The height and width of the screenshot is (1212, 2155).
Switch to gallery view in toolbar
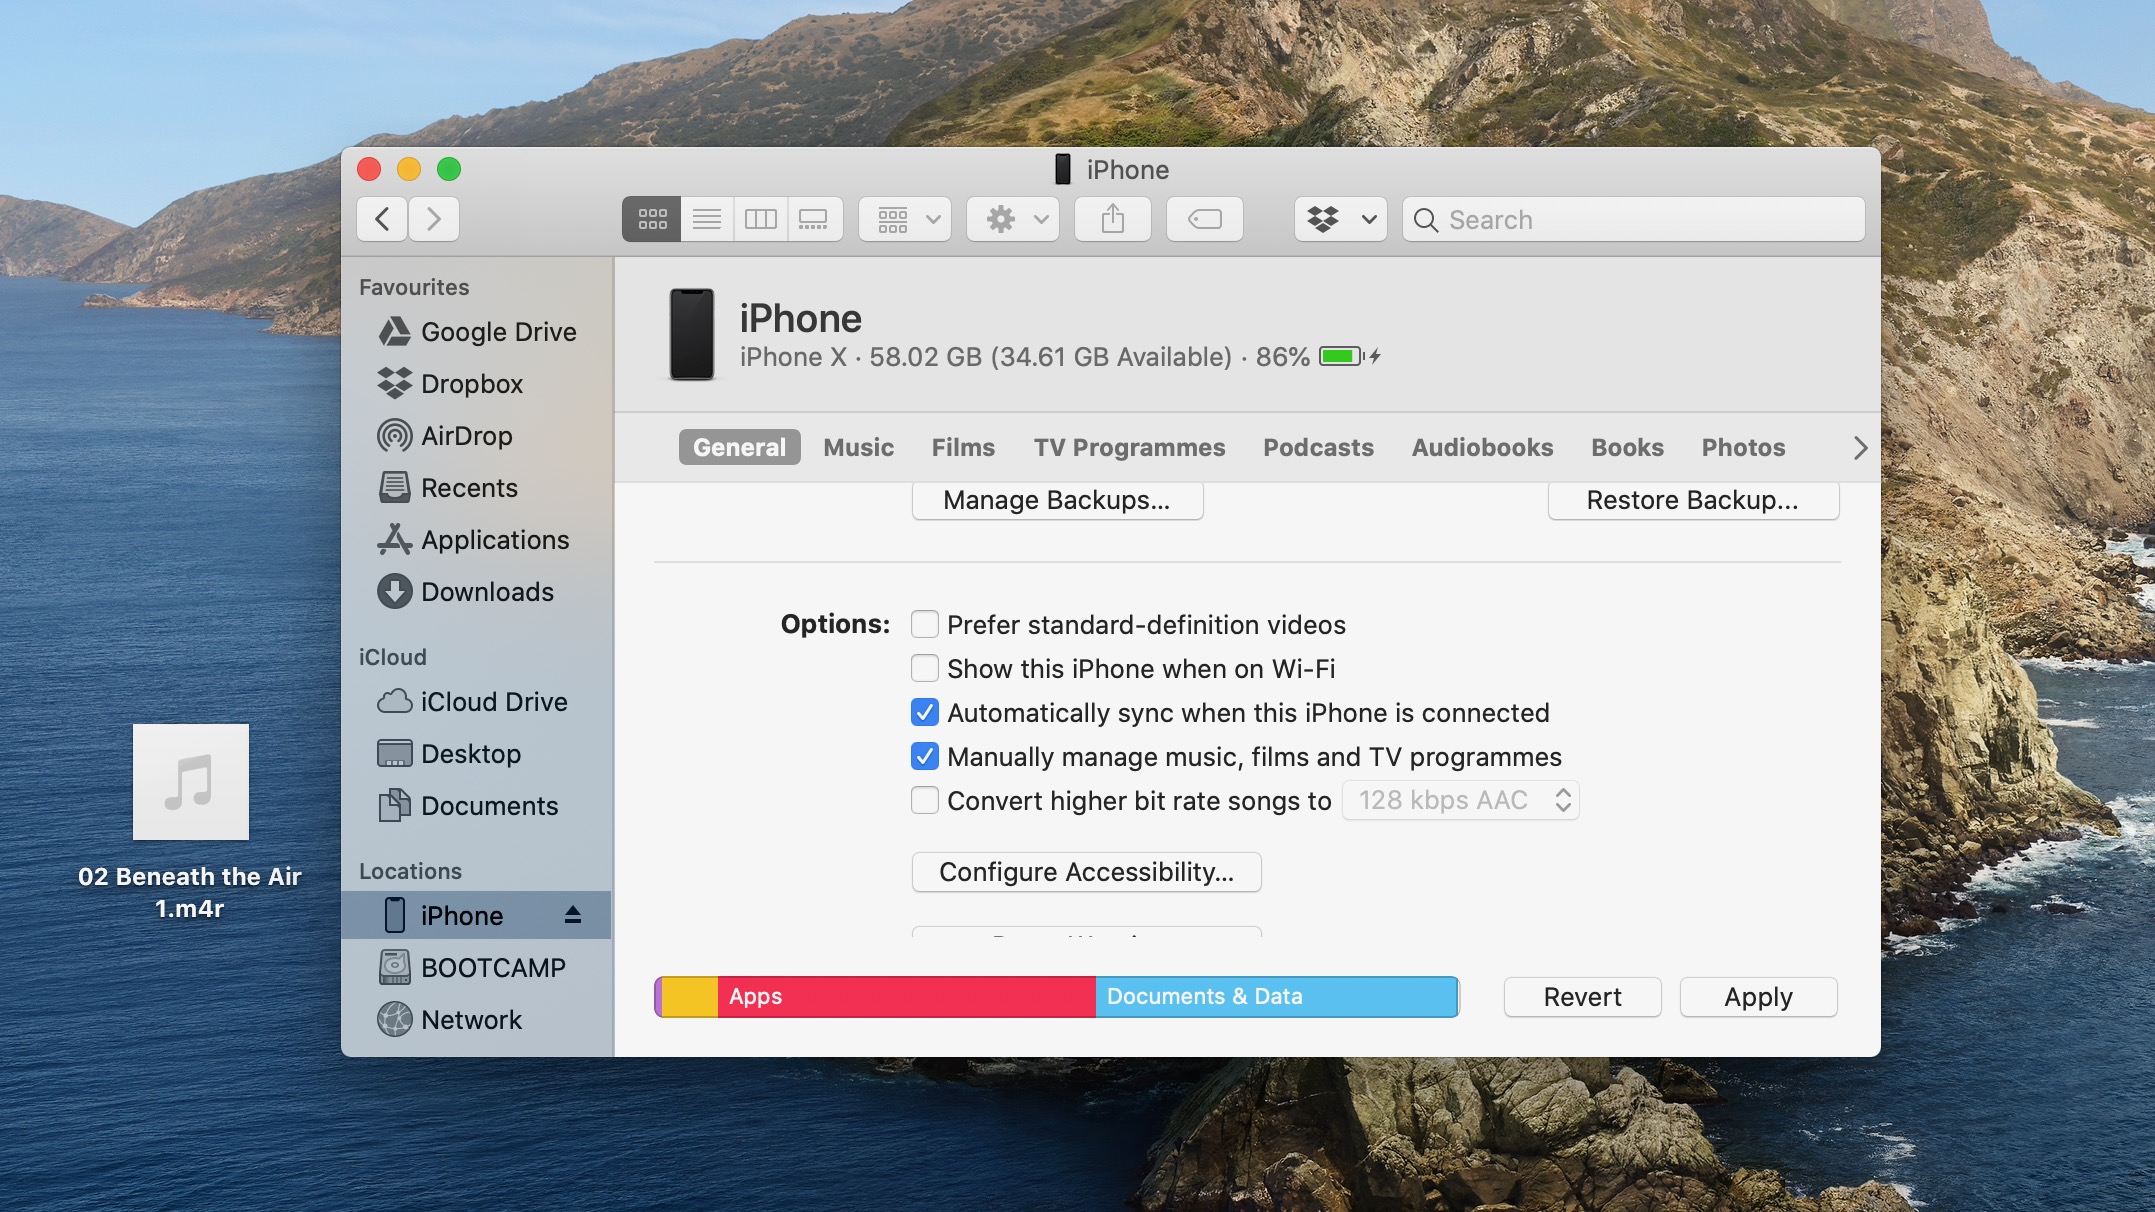point(814,219)
